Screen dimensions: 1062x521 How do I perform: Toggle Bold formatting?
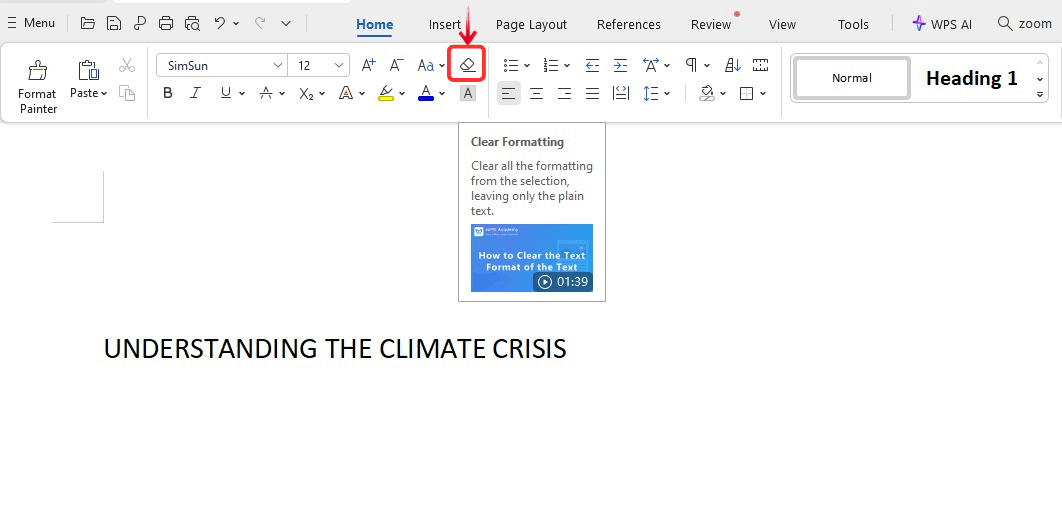point(168,93)
